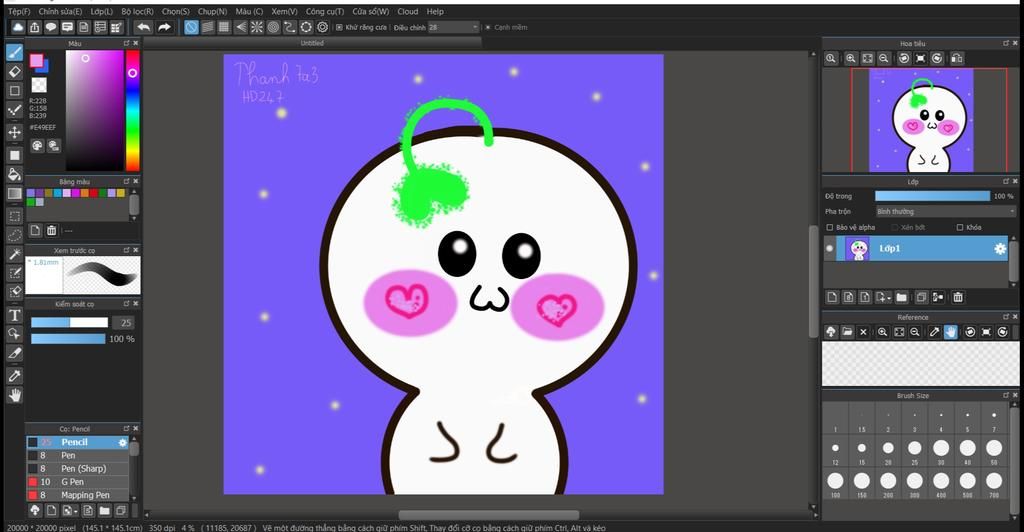
Task: Click the brush size slider in Kiểm soát cọ
Action: coord(69,322)
